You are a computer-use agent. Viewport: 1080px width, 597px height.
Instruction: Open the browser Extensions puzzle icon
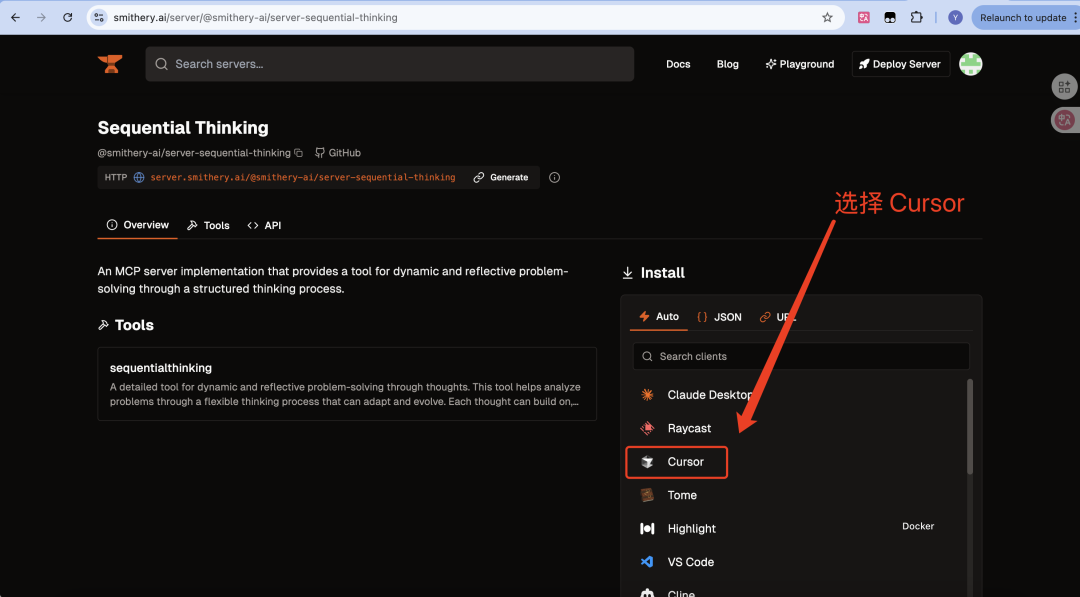coord(916,17)
